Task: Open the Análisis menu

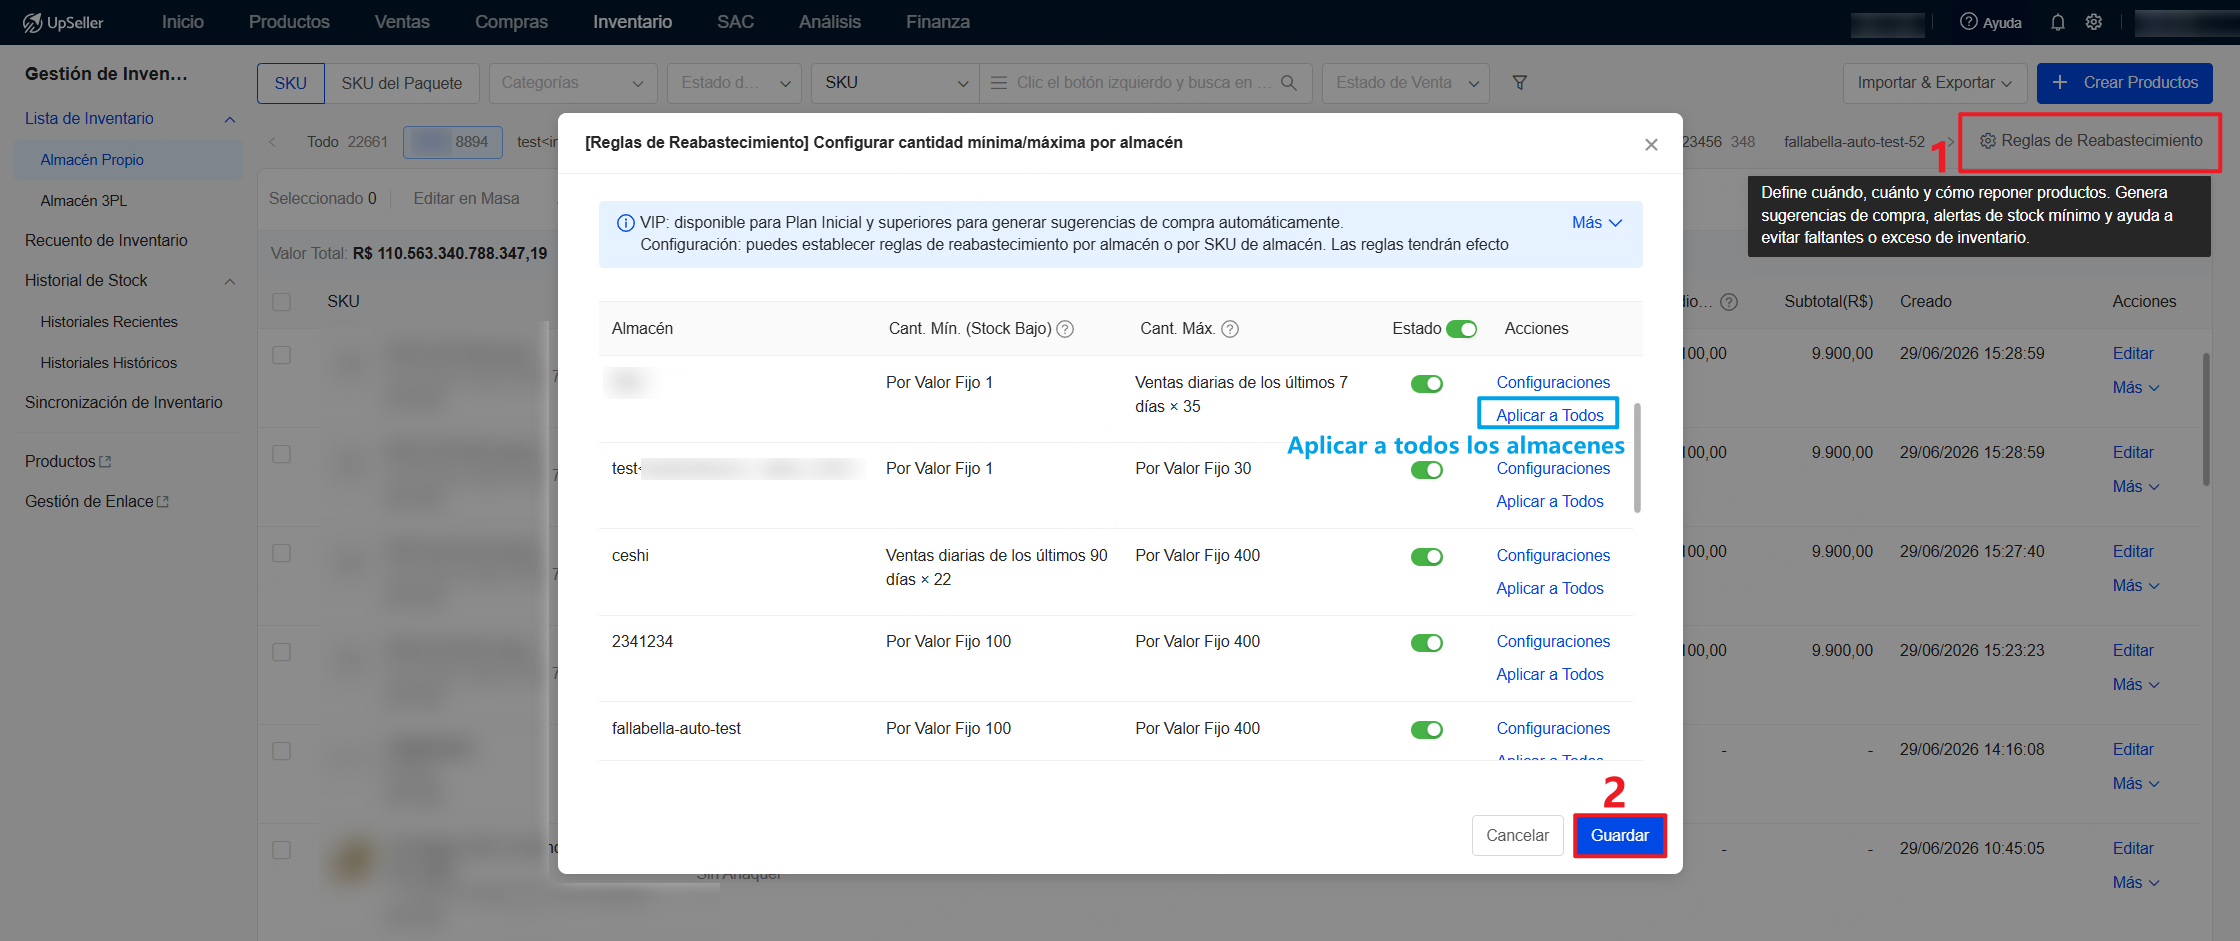Action: coord(830,22)
